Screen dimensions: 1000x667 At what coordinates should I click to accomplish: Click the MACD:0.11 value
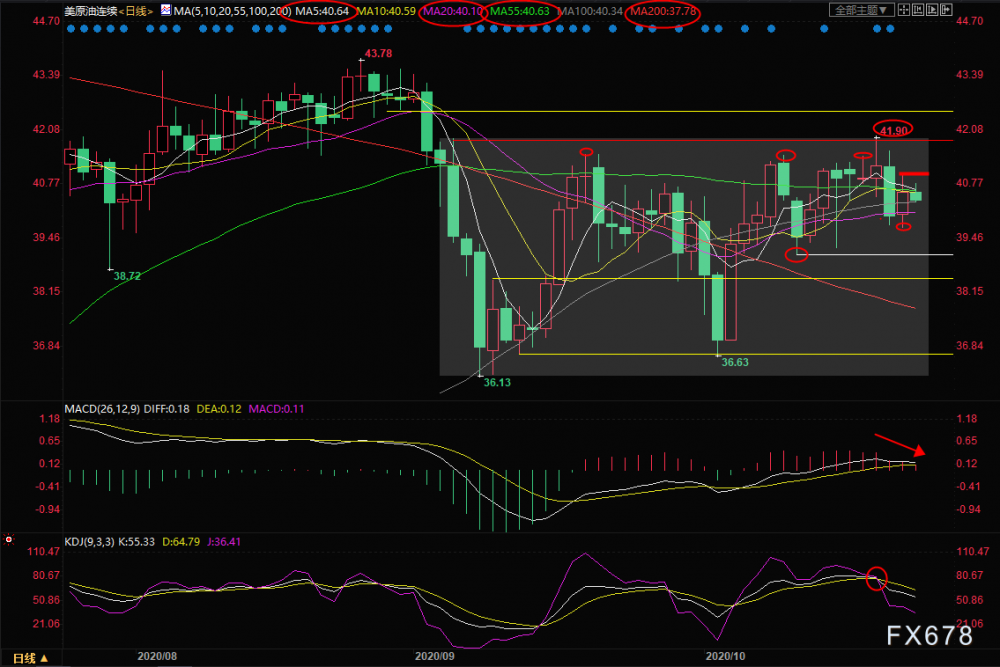[276, 409]
